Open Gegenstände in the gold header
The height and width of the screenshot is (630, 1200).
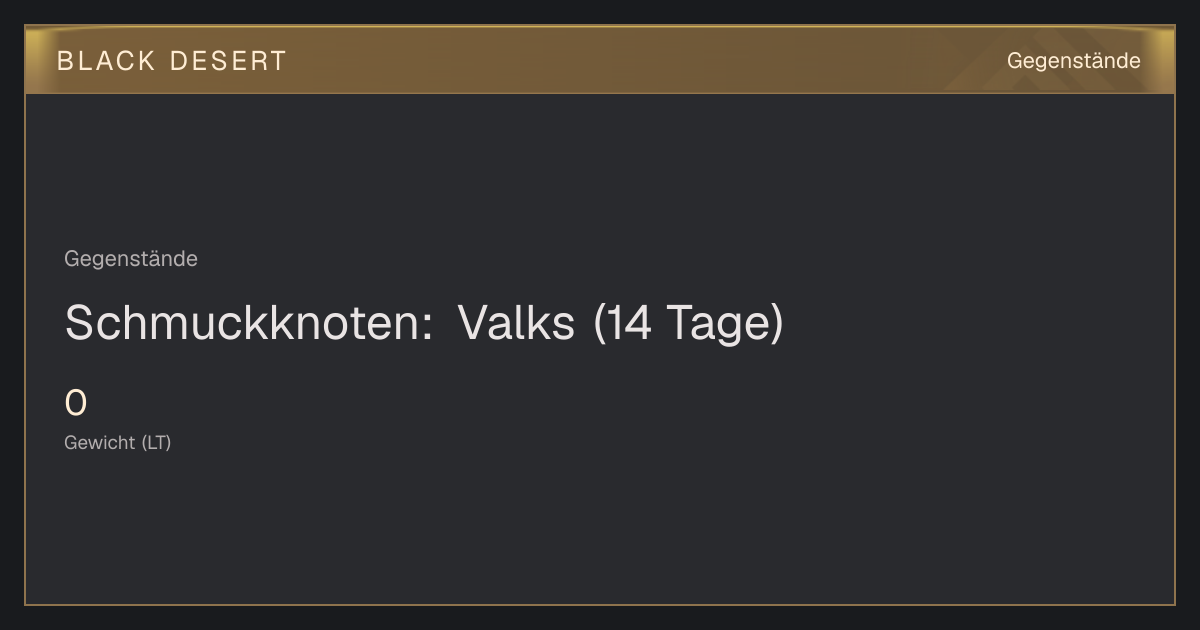point(1073,61)
